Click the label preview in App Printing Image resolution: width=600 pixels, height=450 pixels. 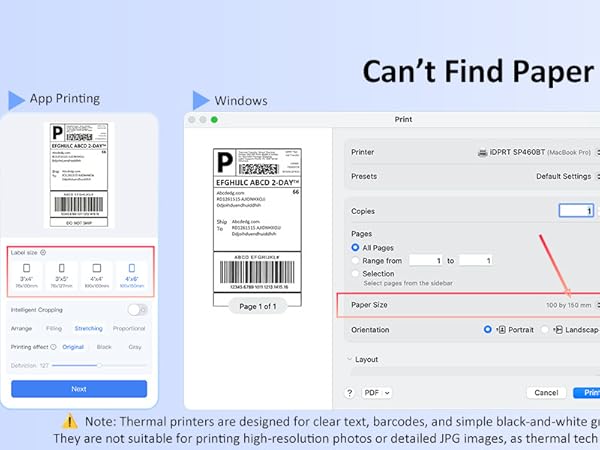pyautogui.click(x=79, y=175)
